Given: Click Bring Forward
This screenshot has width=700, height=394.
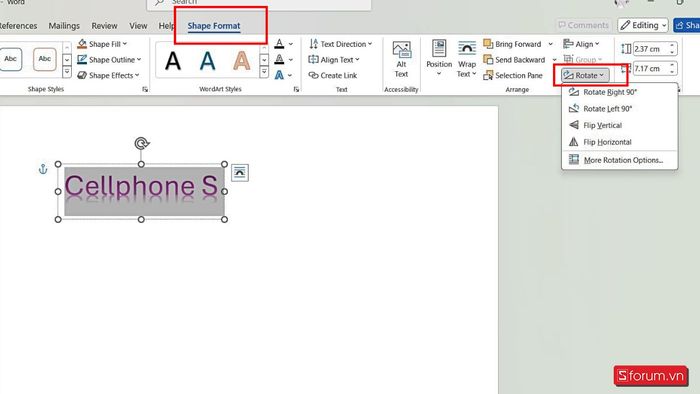Looking at the screenshot, I should click(x=512, y=44).
